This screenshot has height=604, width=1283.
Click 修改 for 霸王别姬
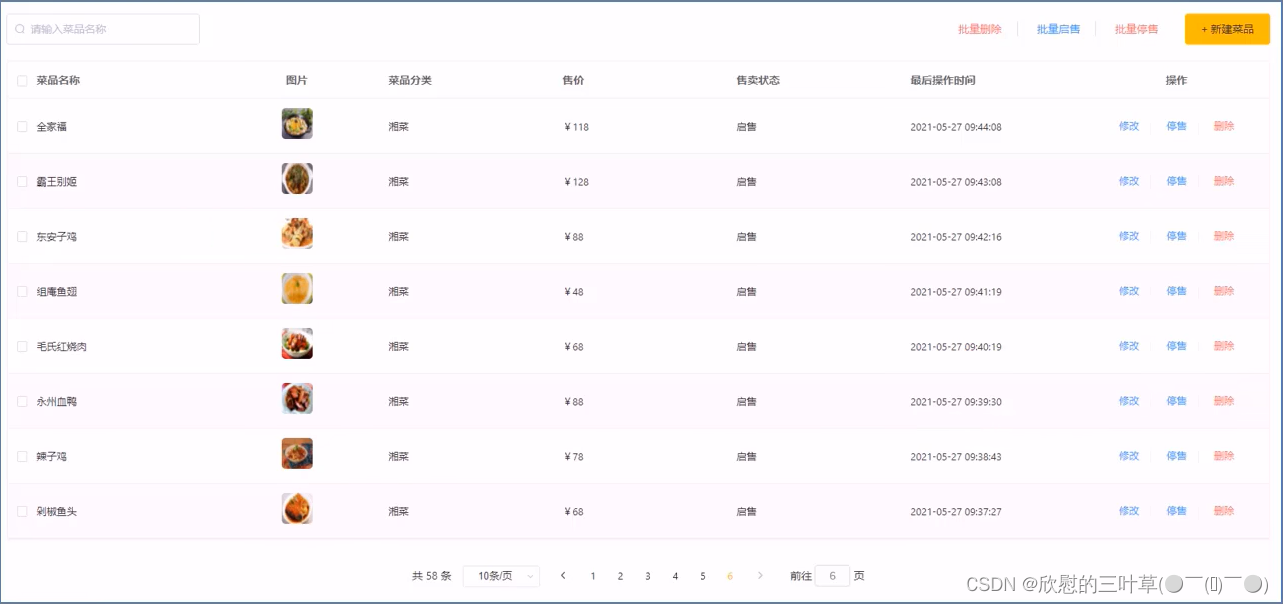1129,181
